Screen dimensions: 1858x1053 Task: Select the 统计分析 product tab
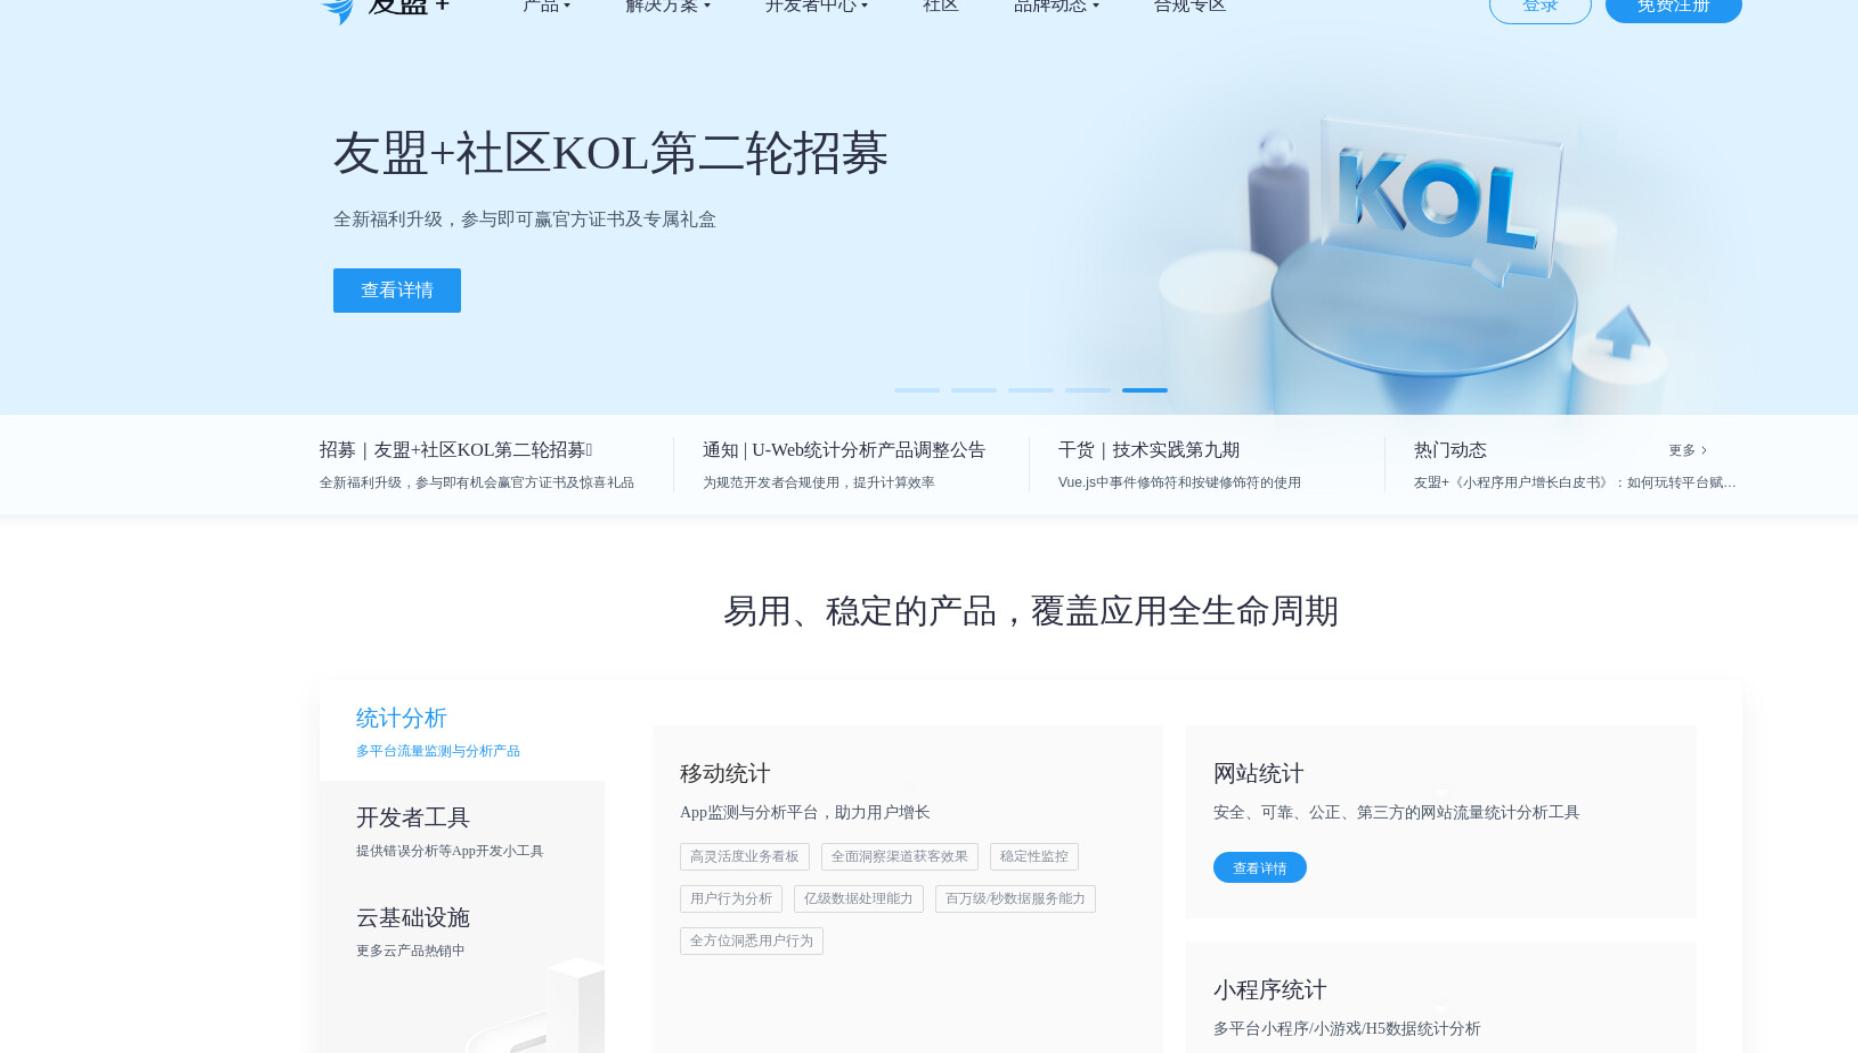click(462, 731)
